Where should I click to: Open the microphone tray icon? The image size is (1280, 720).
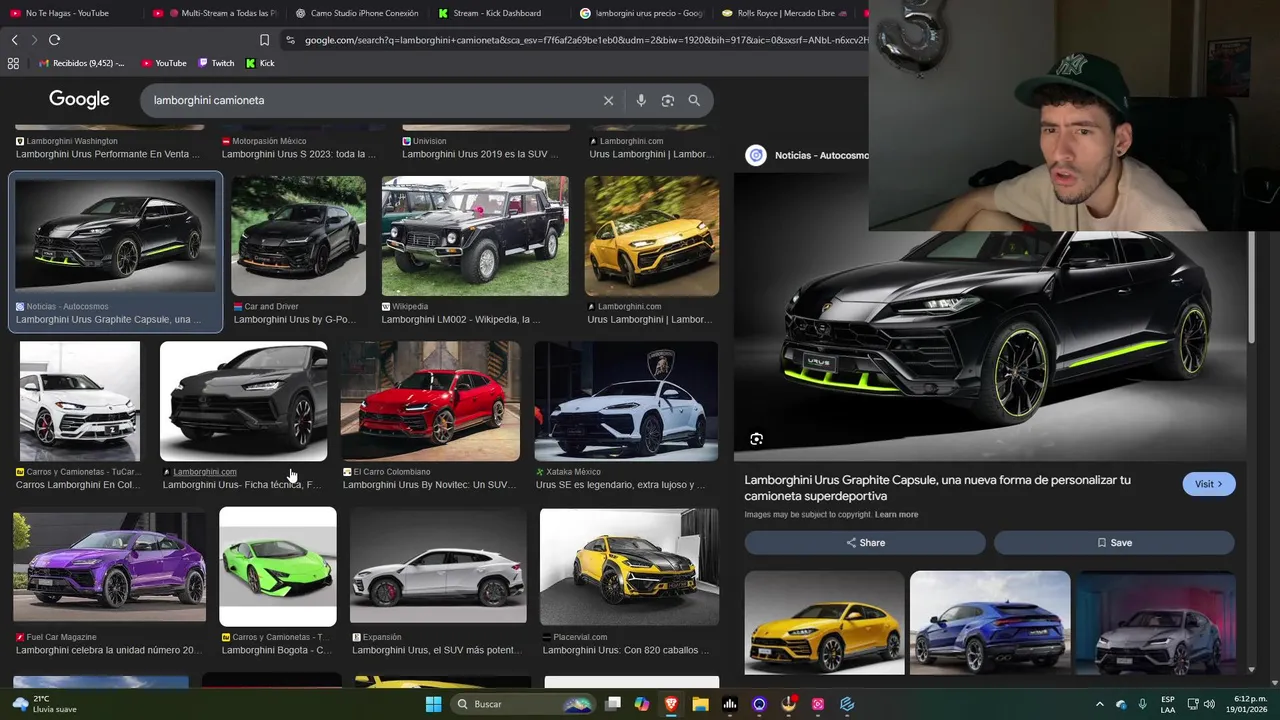tap(1142, 704)
